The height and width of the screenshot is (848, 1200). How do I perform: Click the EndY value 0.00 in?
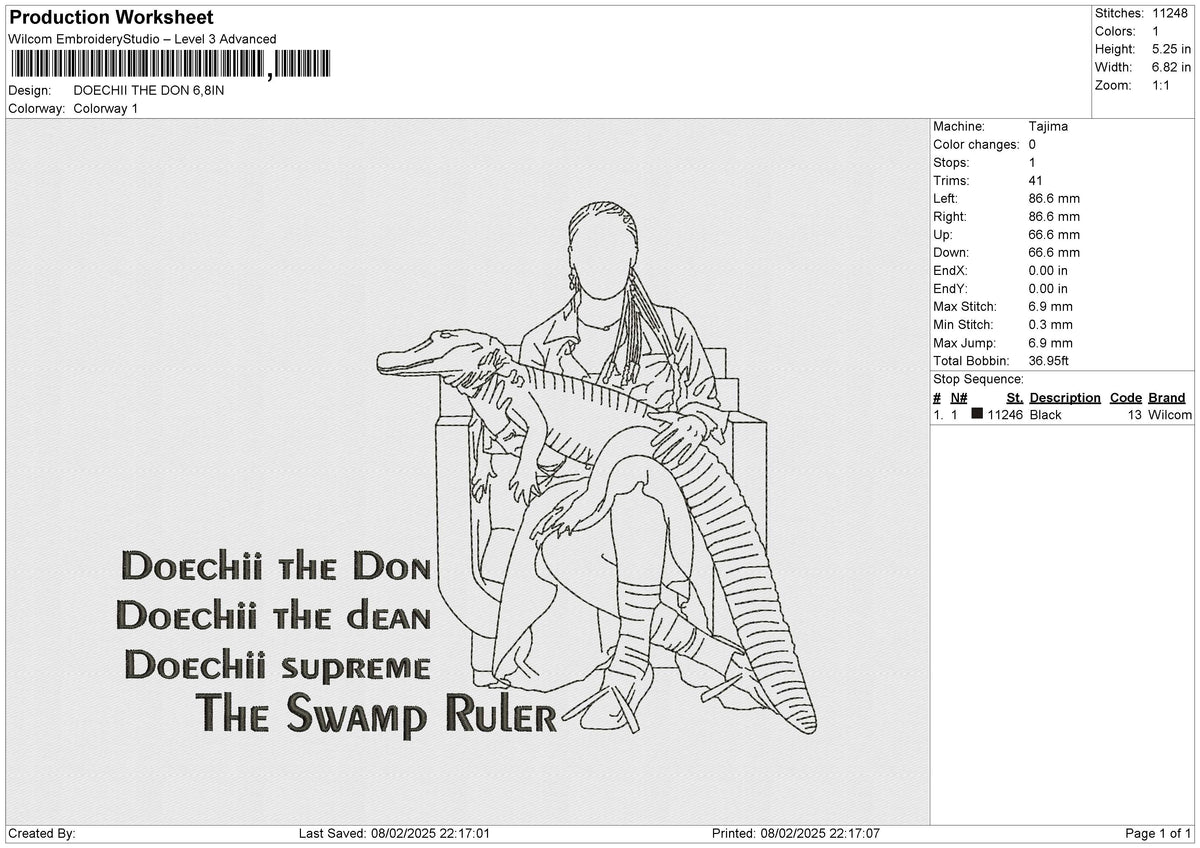[1048, 289]
